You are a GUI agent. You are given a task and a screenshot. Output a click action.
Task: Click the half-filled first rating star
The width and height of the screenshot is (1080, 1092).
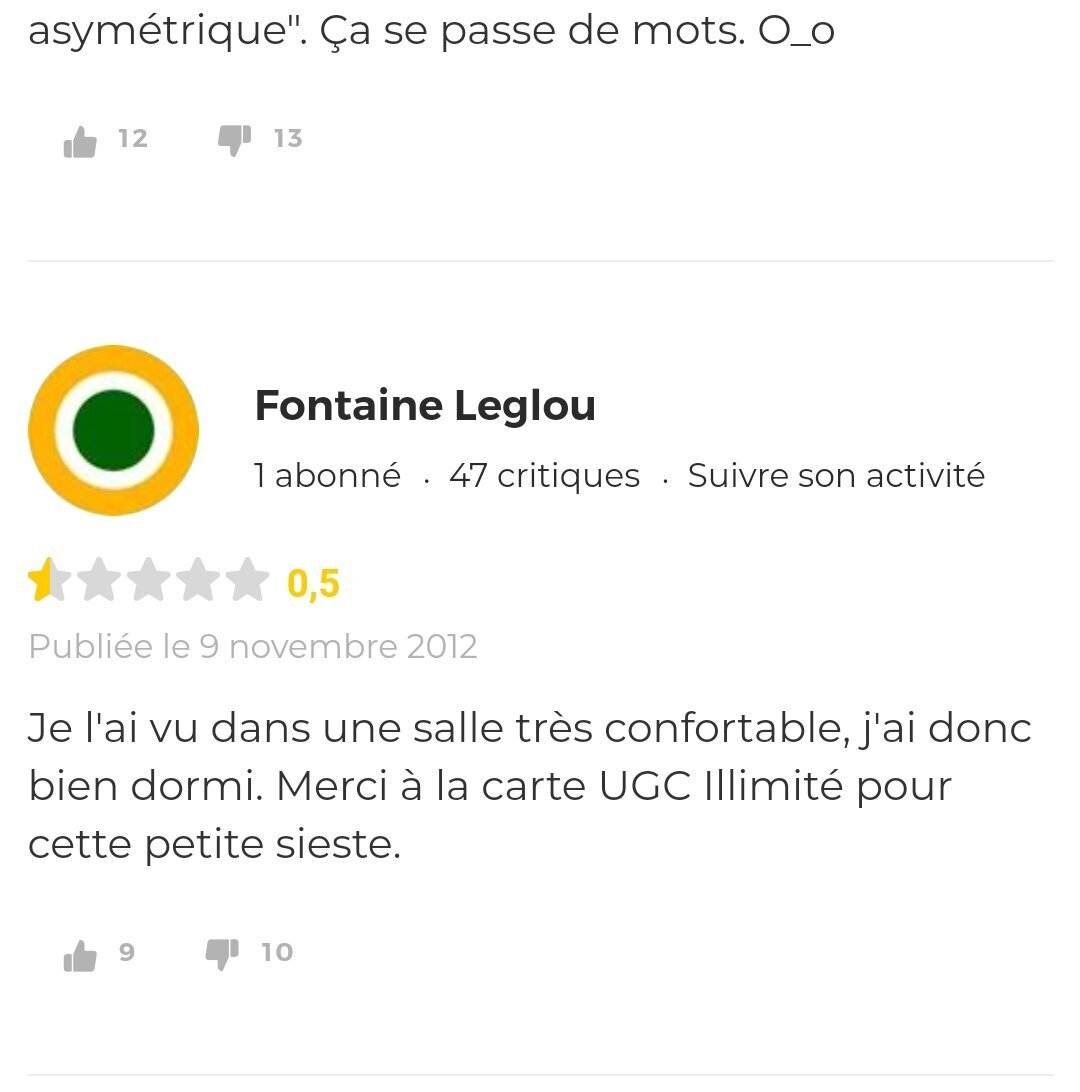coord(44,582)
